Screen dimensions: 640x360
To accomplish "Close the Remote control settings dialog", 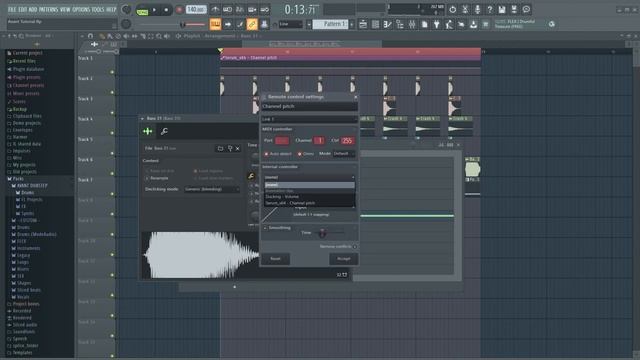I will pos(356,97).
